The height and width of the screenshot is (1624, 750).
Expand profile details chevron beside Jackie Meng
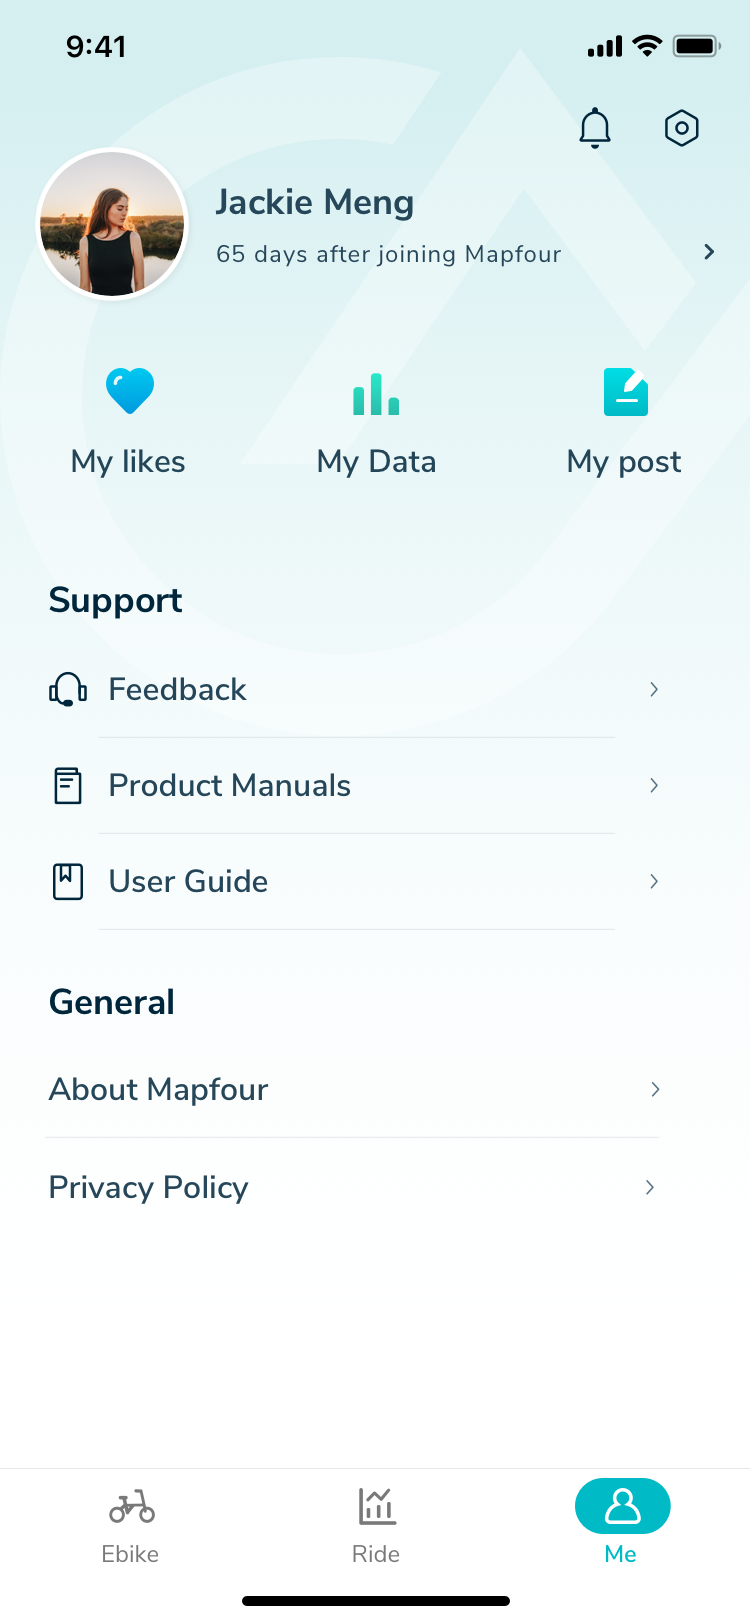click(x=709, y=252)
